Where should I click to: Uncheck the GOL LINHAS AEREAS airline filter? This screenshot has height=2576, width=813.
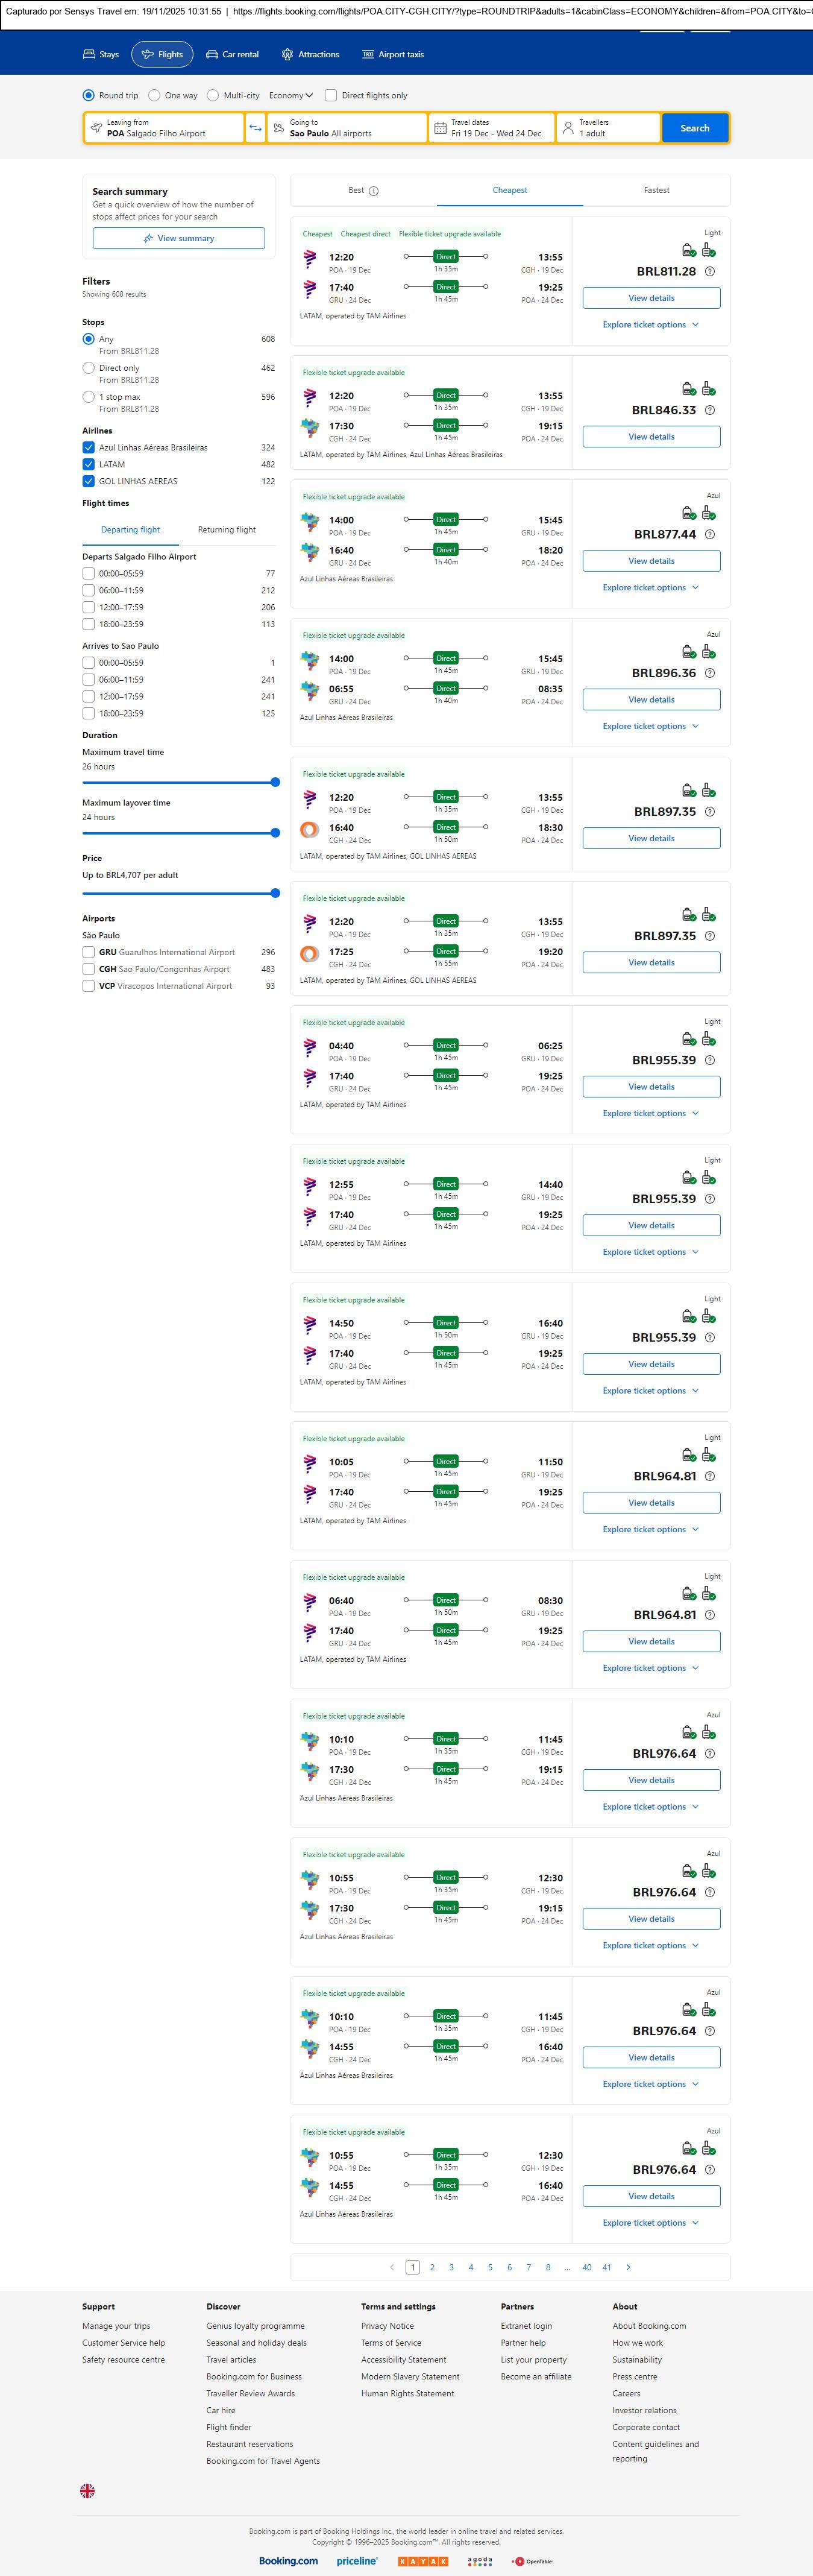[89, 481]
